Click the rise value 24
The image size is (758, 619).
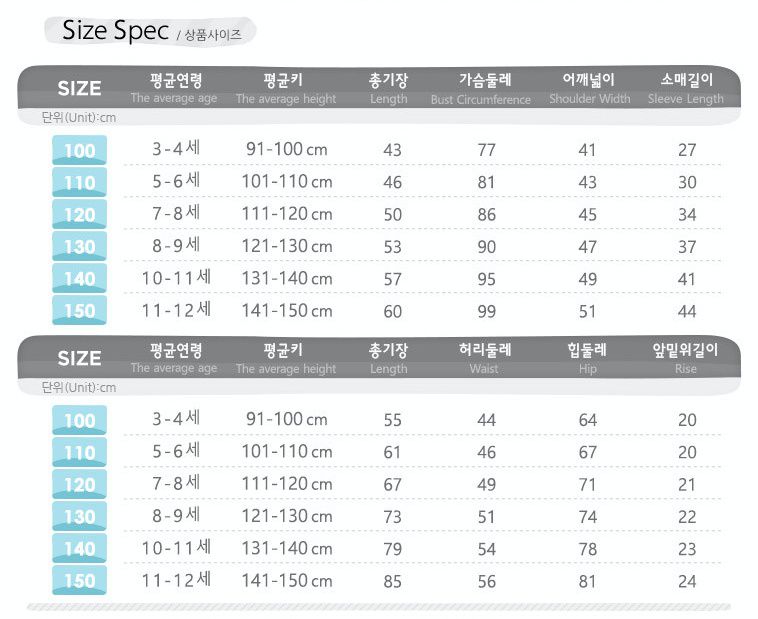[687, 580]
